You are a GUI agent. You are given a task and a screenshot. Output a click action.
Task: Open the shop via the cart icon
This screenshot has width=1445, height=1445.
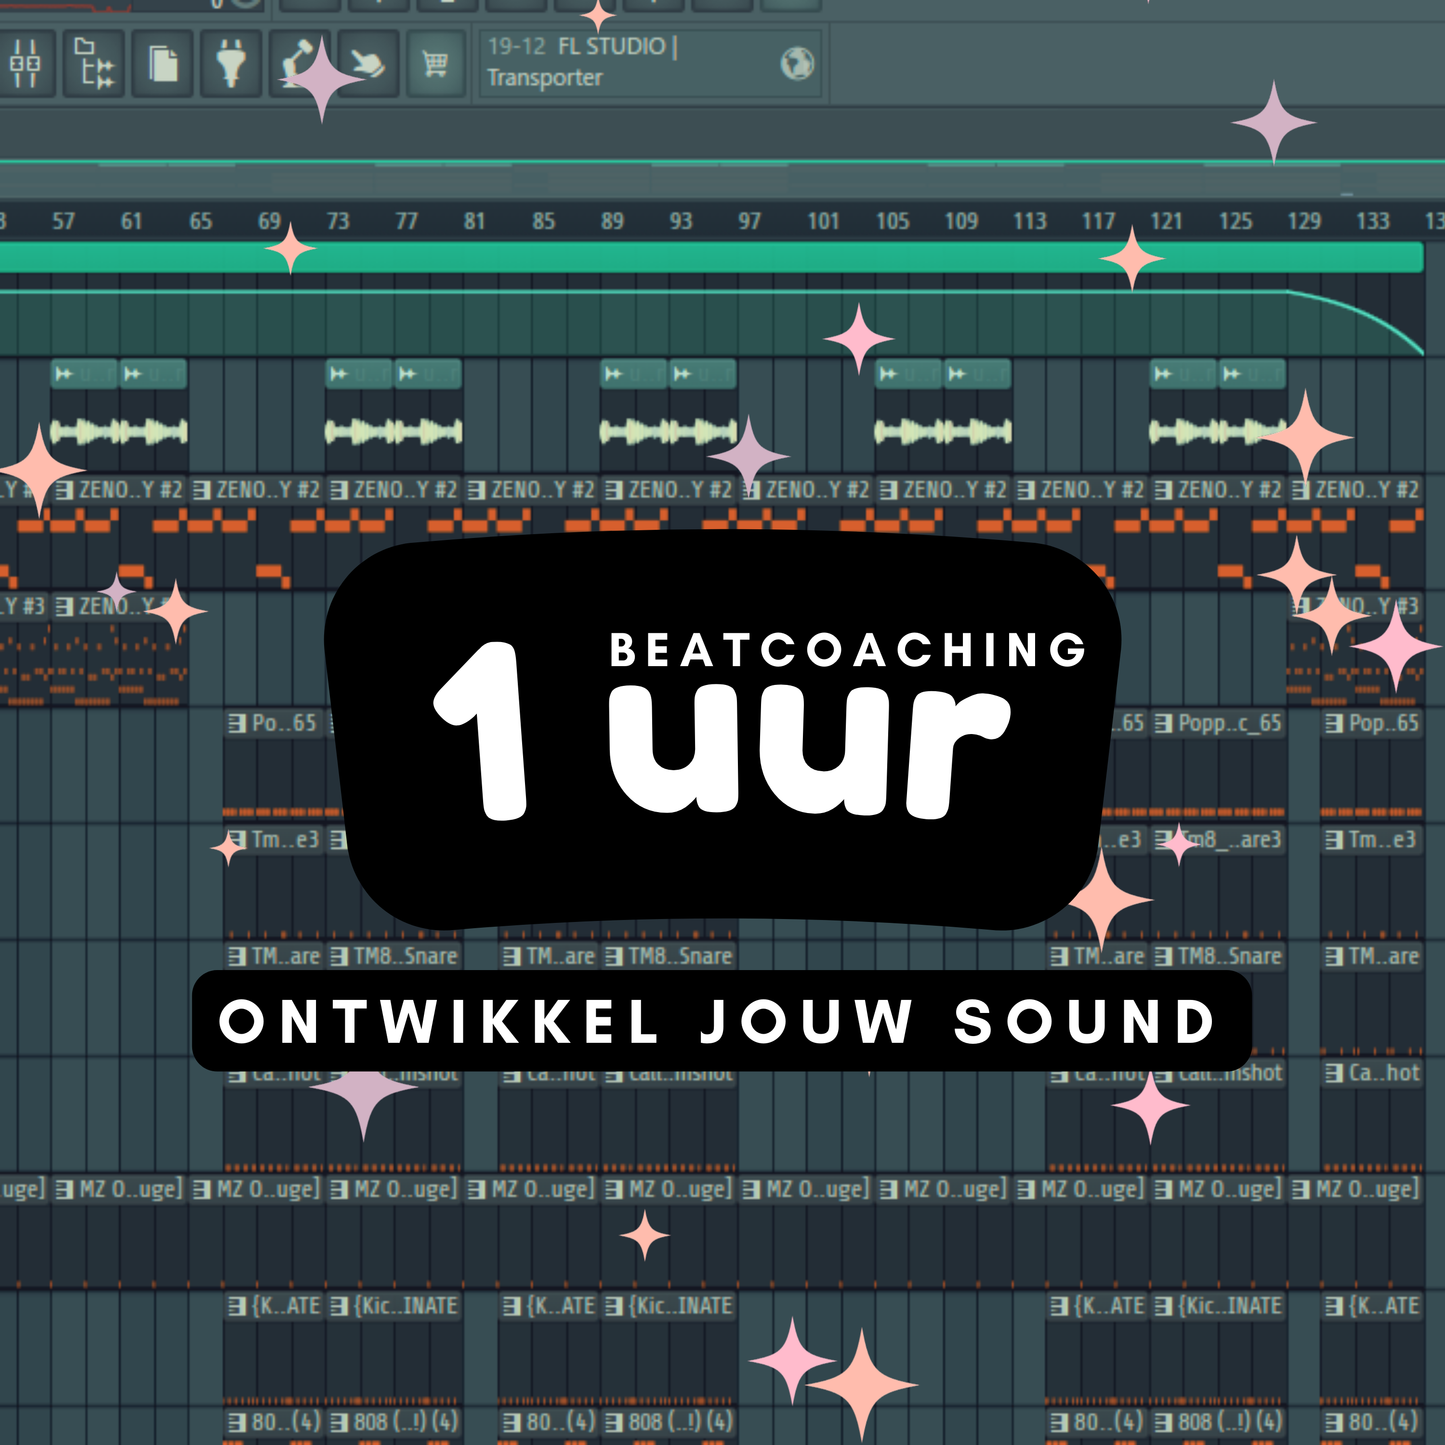coord(435,65)
